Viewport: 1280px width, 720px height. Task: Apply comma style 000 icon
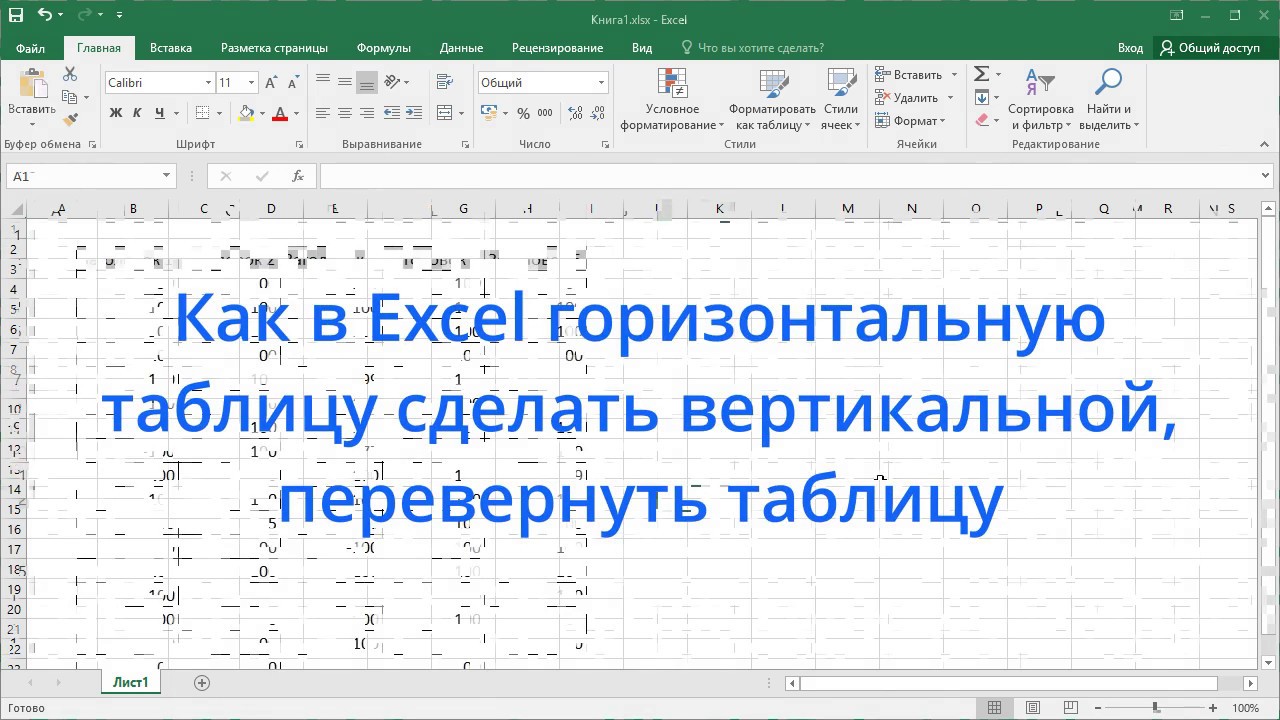(x=544, y=113)
